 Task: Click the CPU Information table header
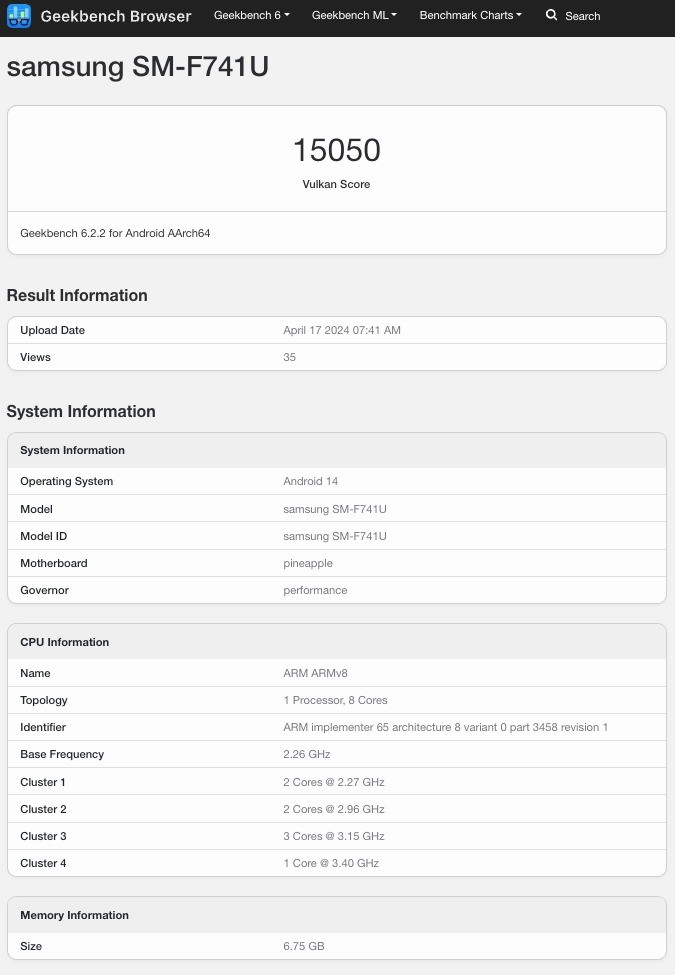65,642
